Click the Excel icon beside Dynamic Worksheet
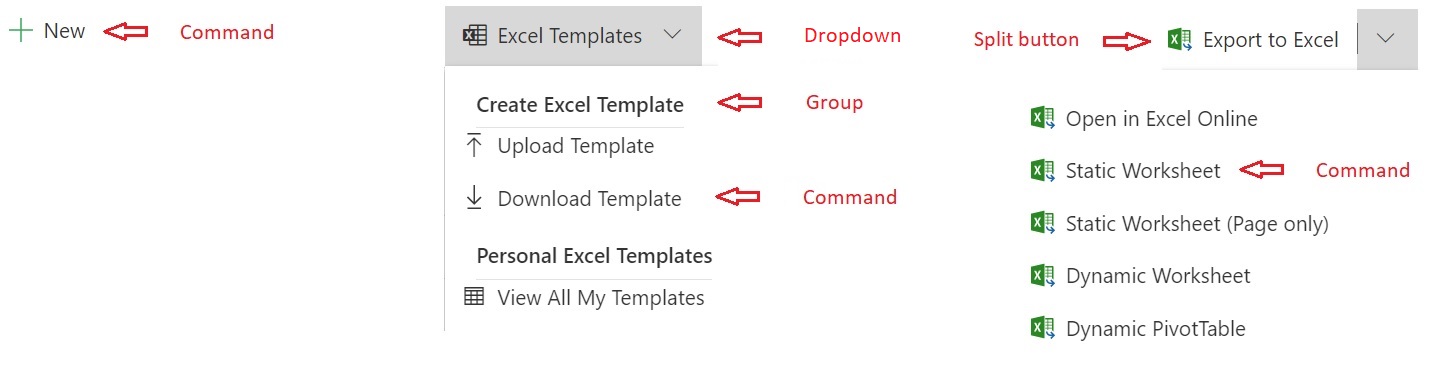 coord(1042,275)
